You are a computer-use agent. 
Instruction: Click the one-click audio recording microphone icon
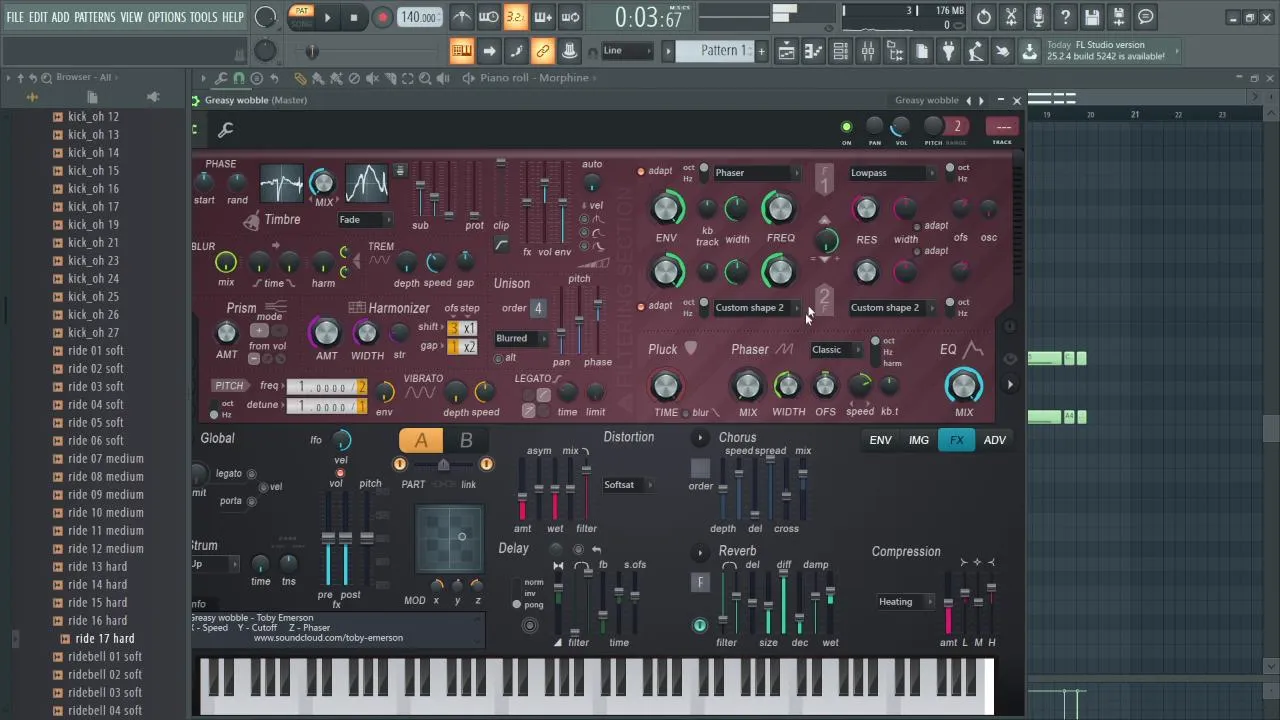click(1038, 17)
